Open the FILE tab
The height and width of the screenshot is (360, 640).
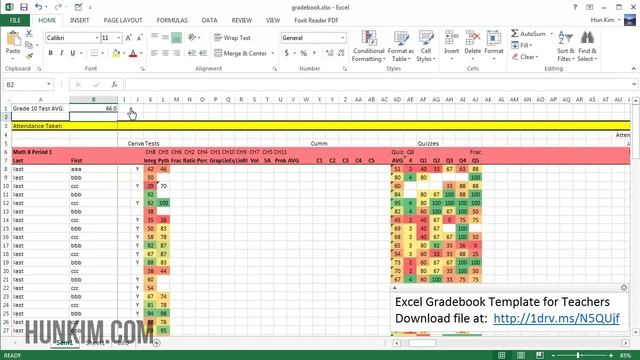tap(15, 20)
